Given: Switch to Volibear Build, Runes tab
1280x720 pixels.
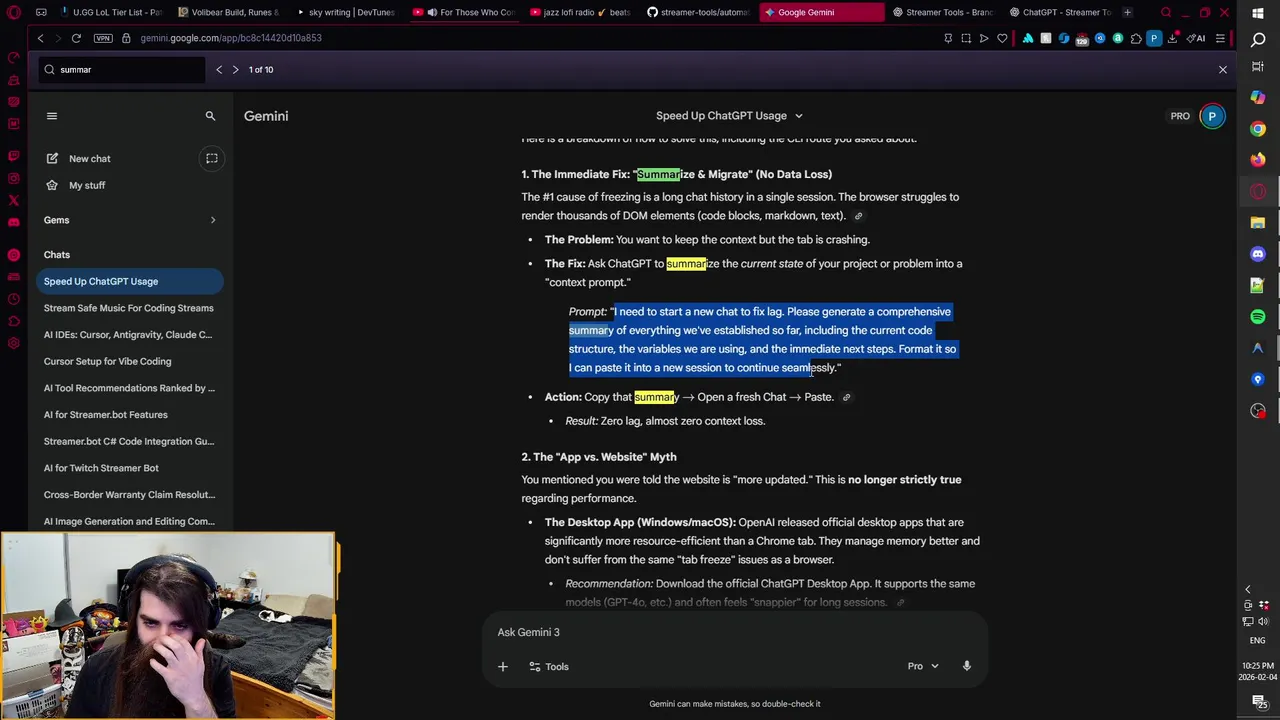Looking at the screenshot, I should [228, 12].
